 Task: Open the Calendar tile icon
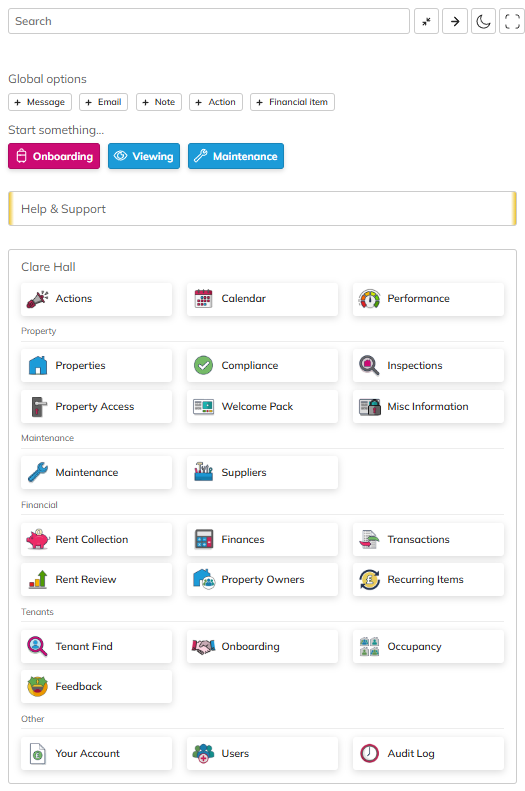[204, 299]
